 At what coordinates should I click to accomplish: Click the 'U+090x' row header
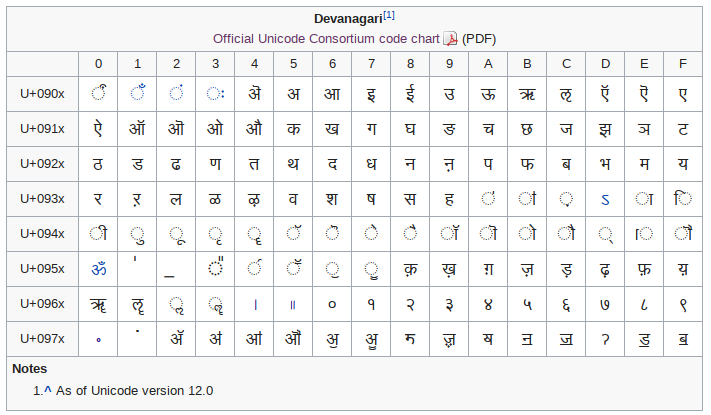pyautogui.click(x=42, y=94)
